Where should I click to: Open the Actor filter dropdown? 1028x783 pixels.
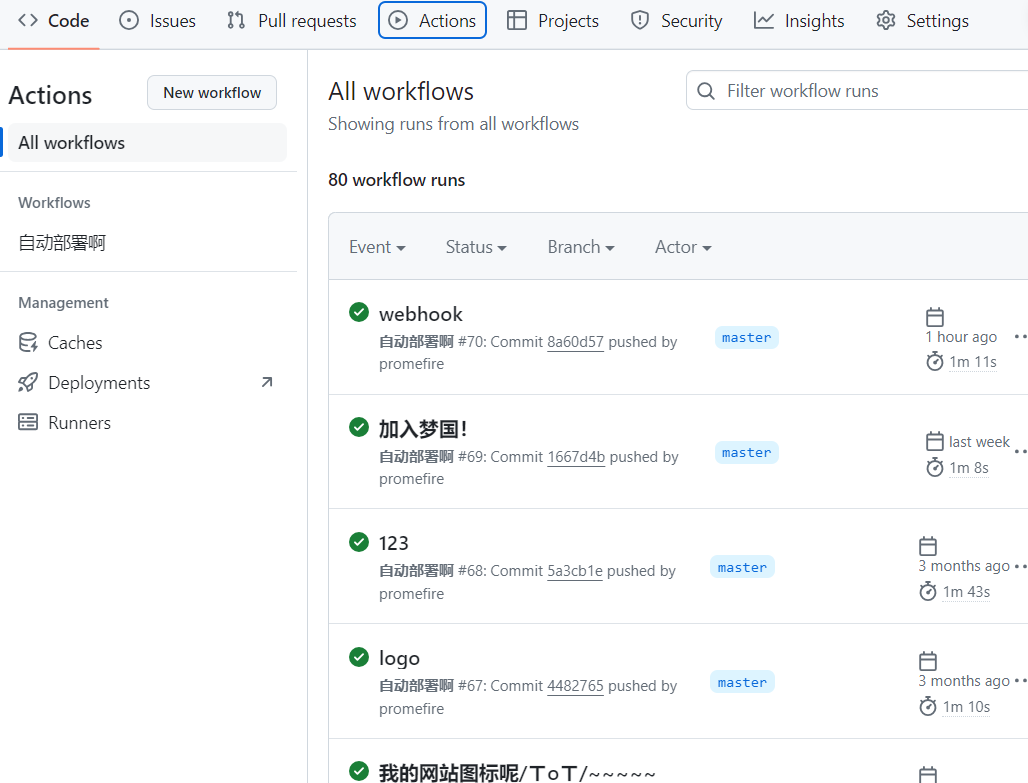[683, 247]
